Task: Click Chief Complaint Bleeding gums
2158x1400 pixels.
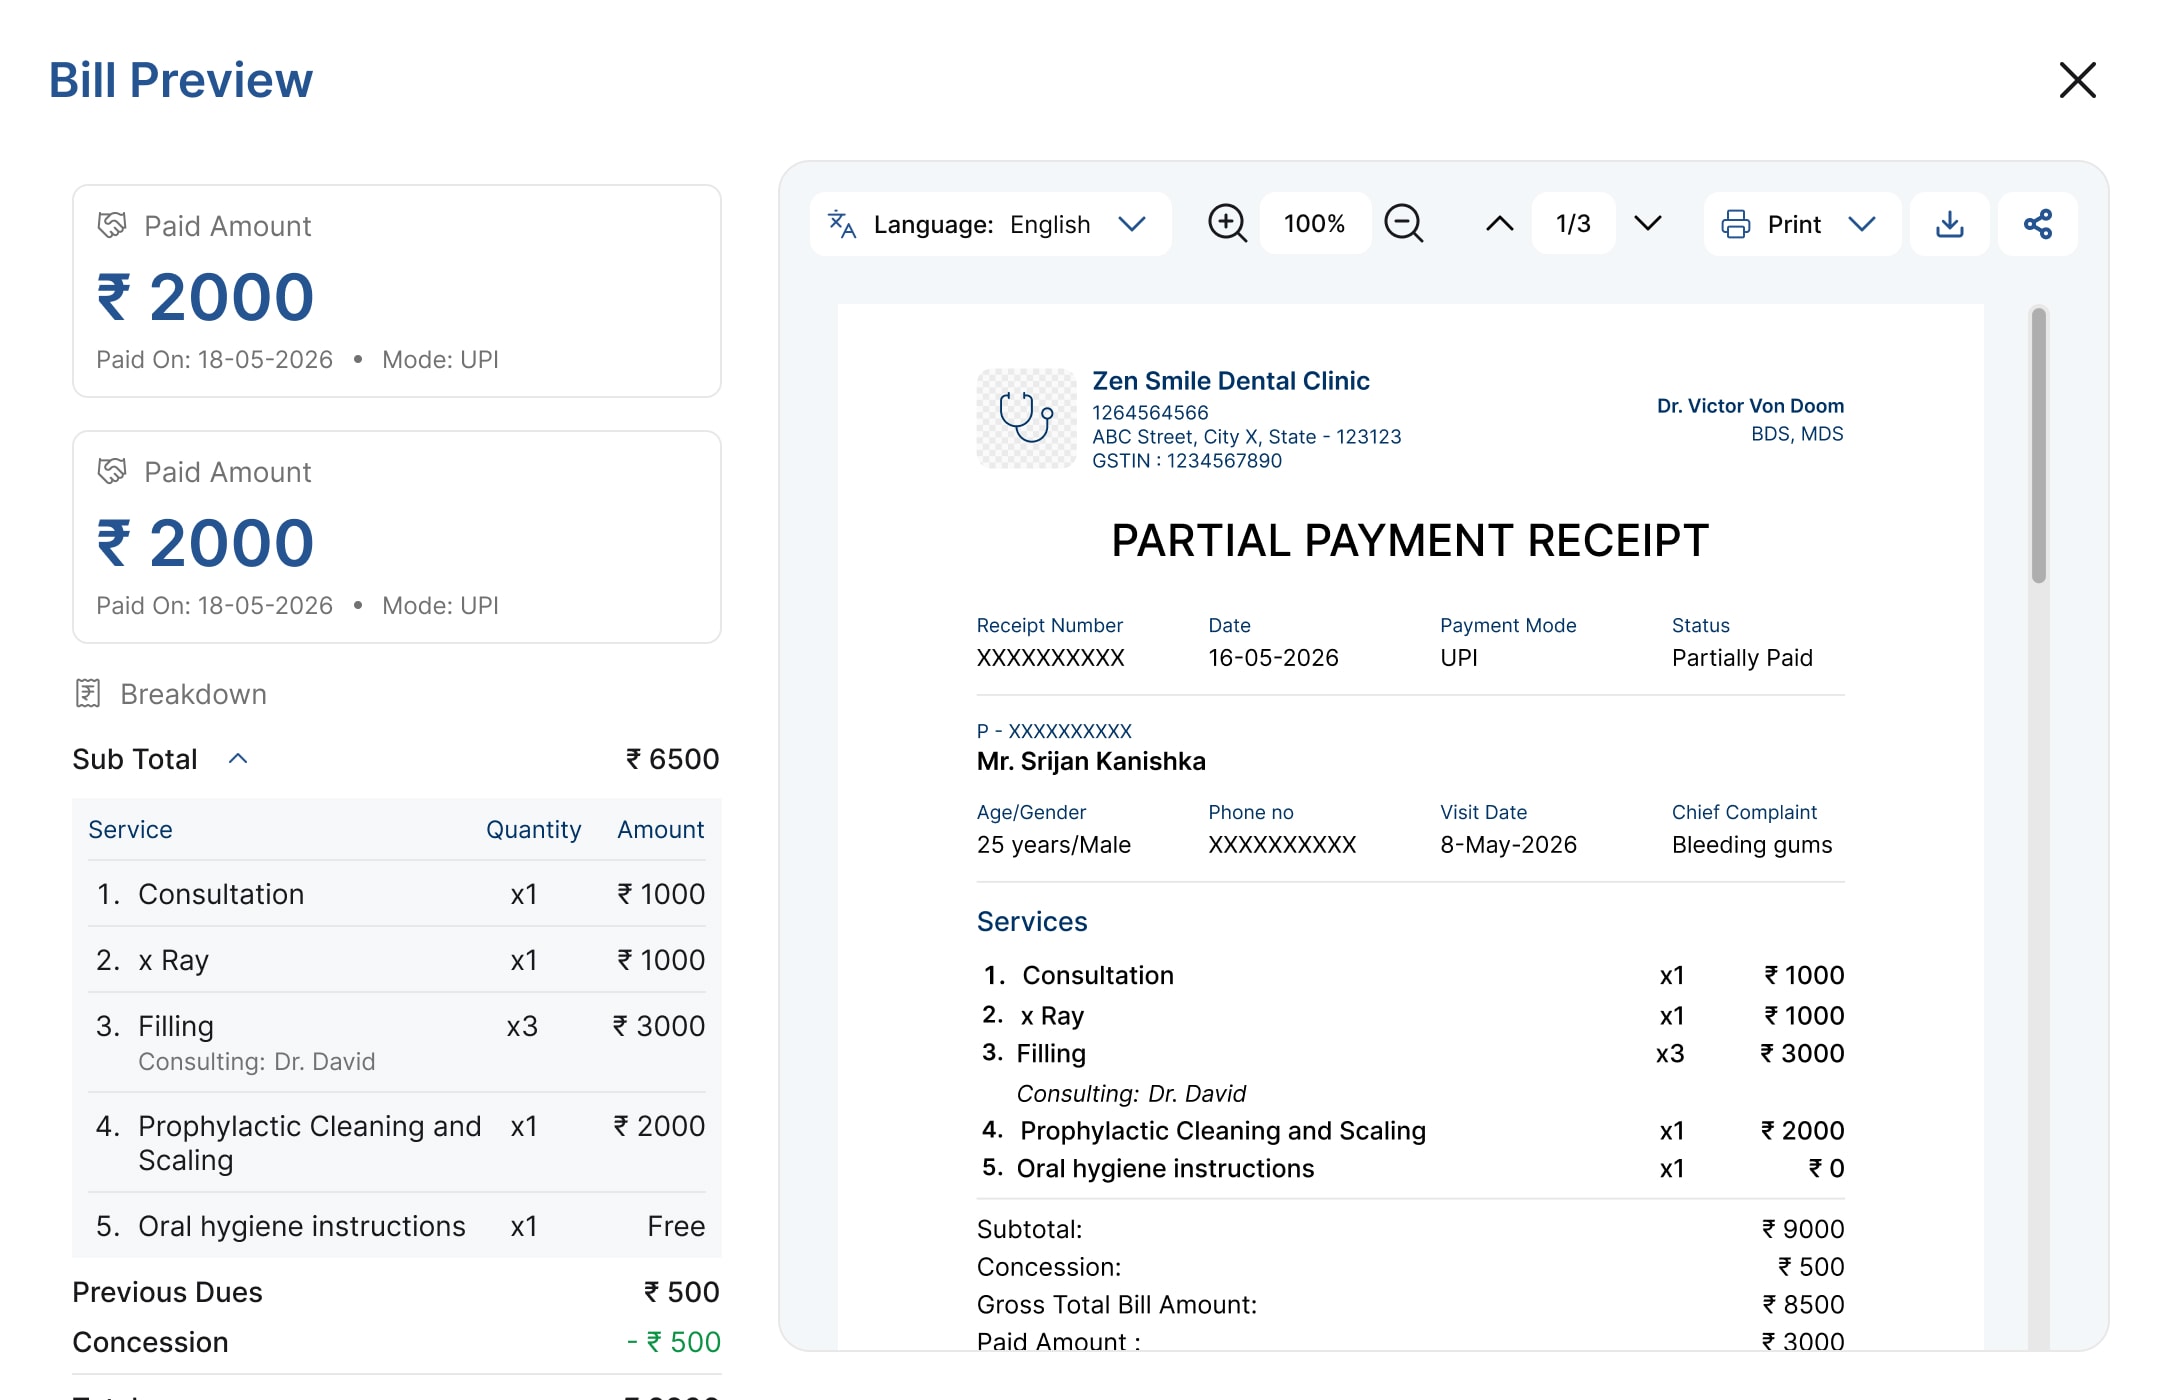Action: point(1752,845)
